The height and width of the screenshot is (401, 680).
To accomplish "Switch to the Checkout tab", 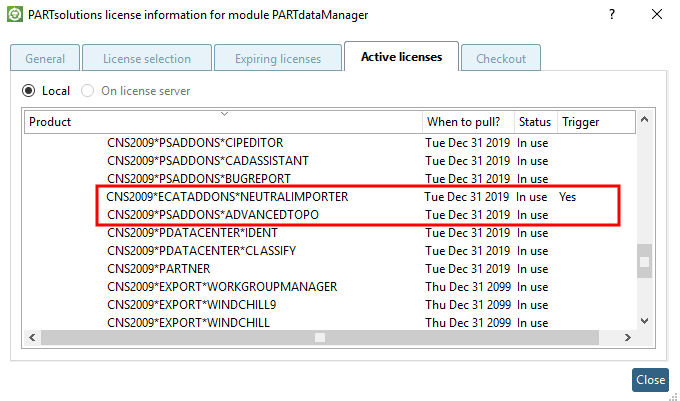I will pos(501,58).
